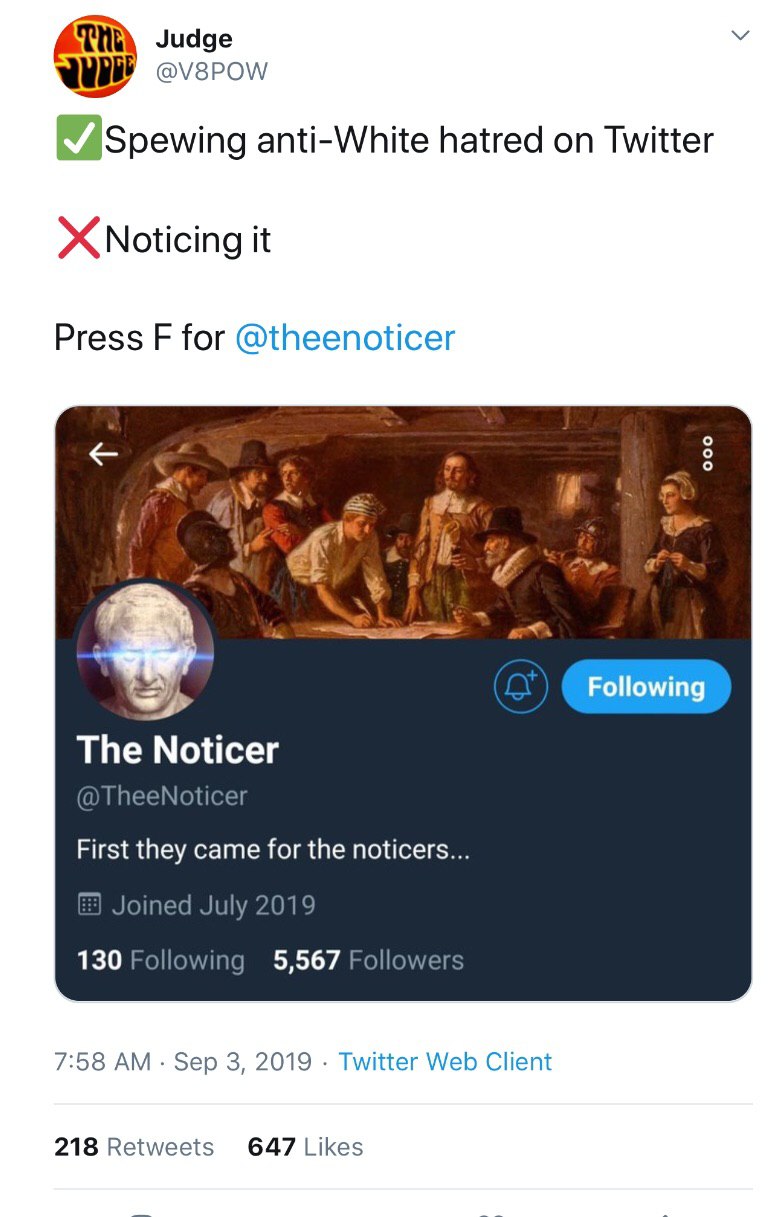Click the Judge display name
This screenshot has height=1217, width=777.
pyautogui.click(x=194, y=39)
